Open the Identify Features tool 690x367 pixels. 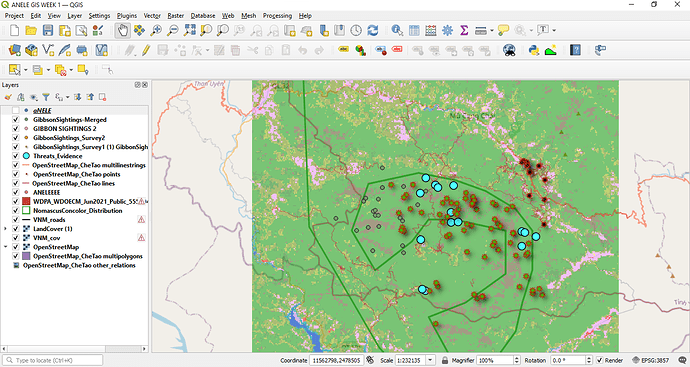pos(397,30)
